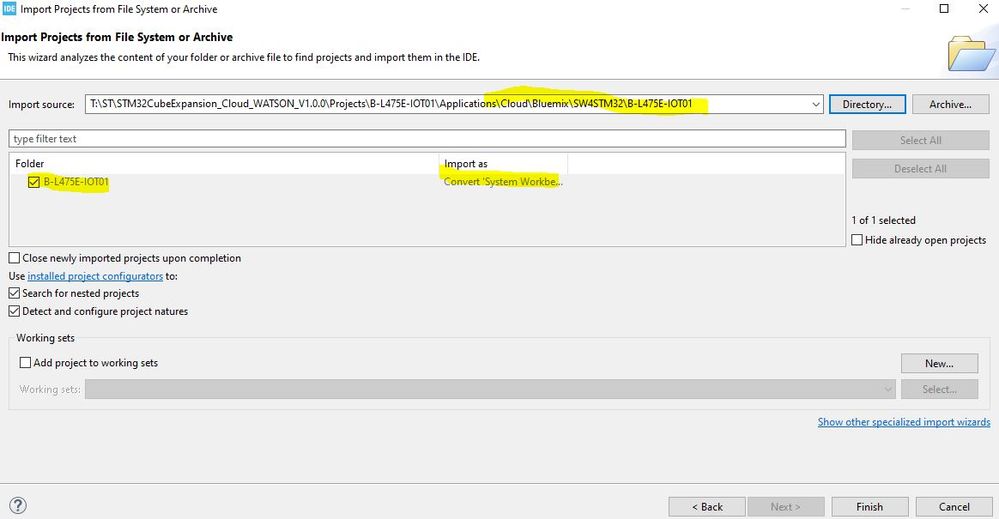Enable Add project to working sets

[25, 362]
